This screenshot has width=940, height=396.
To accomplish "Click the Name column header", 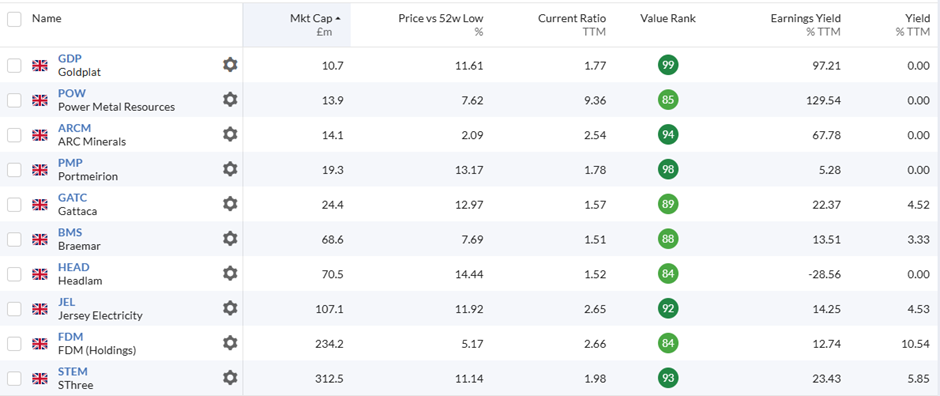I will [x=47, y=19].
